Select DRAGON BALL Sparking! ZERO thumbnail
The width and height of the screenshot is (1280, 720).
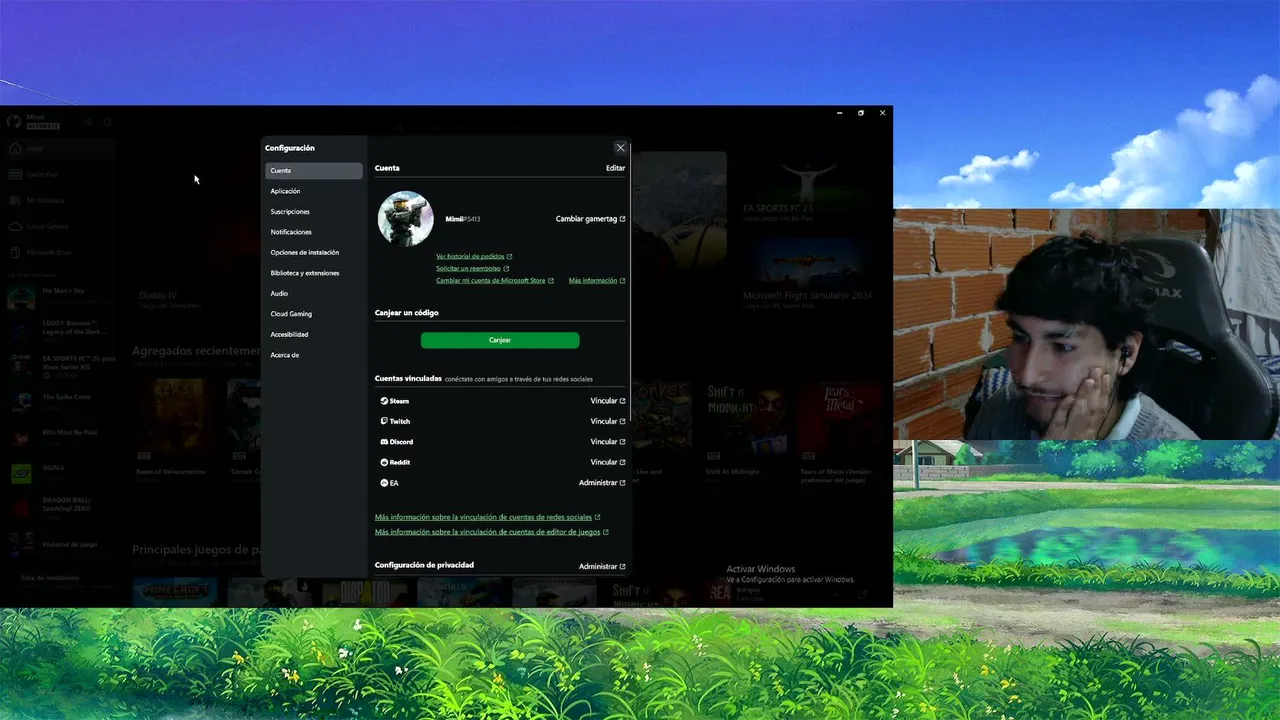(21, 506)
